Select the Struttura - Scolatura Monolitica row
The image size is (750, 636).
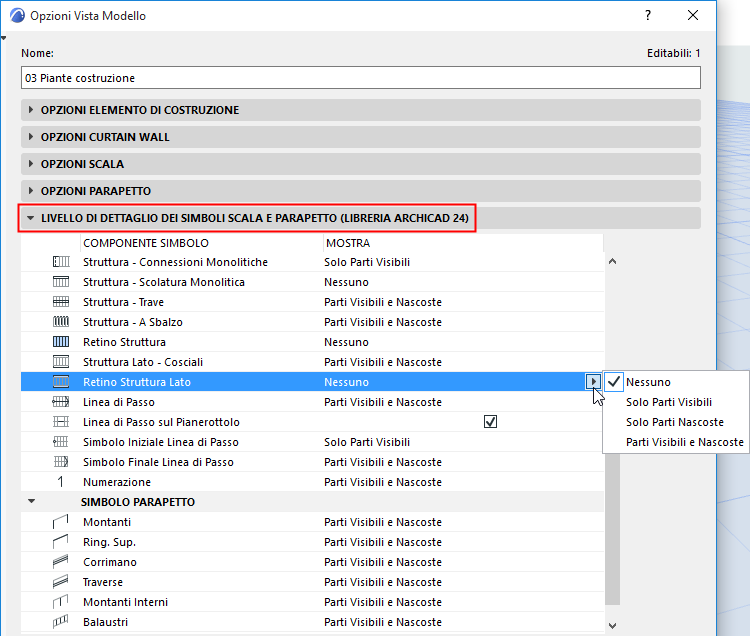coord(312,282)
